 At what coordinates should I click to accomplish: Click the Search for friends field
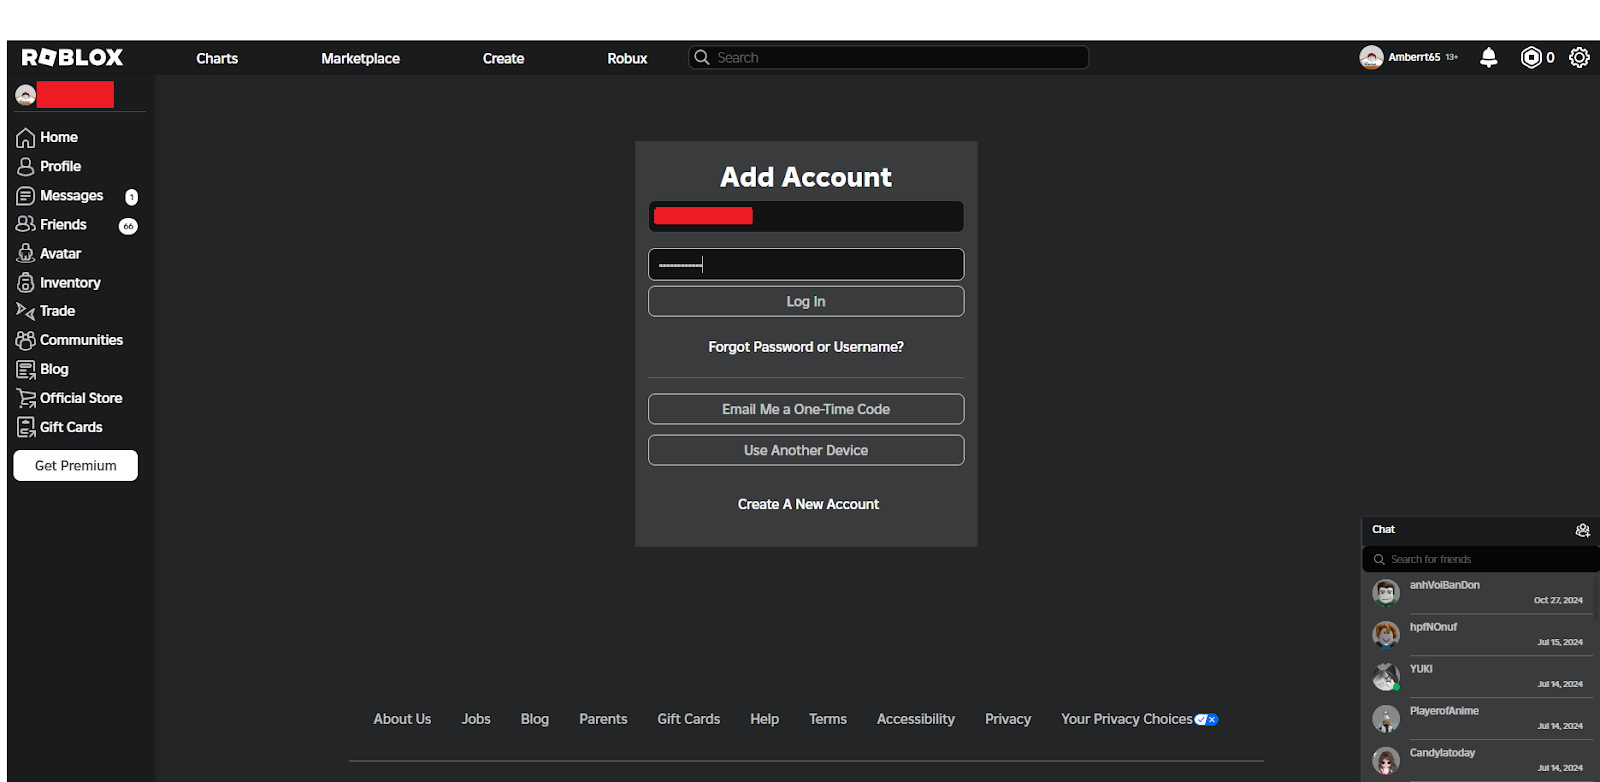[x=1480, y=559]
